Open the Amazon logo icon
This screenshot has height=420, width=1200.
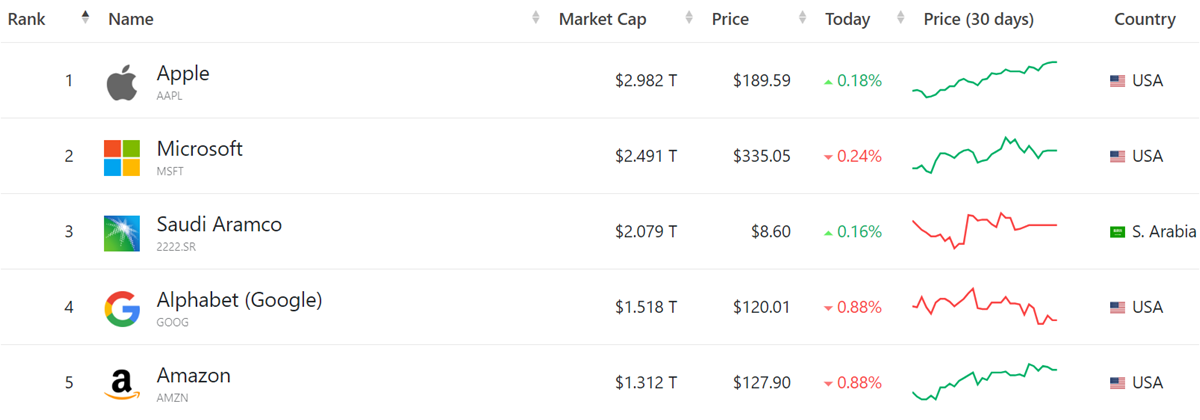pyautogui.click(x=122, y=384)
